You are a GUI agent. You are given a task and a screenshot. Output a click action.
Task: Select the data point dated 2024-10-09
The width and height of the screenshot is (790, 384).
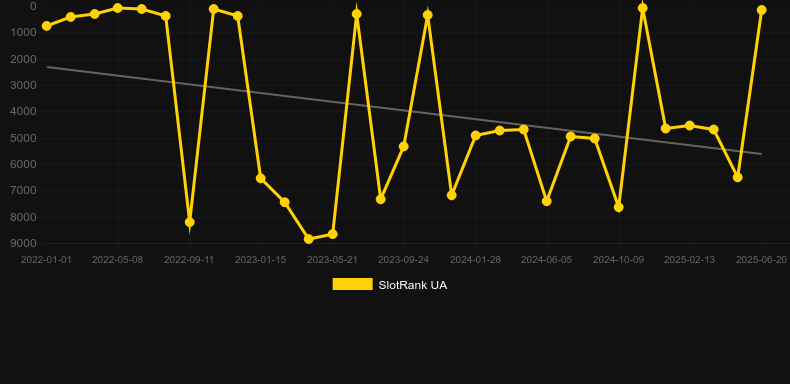[x=619, y=207]
